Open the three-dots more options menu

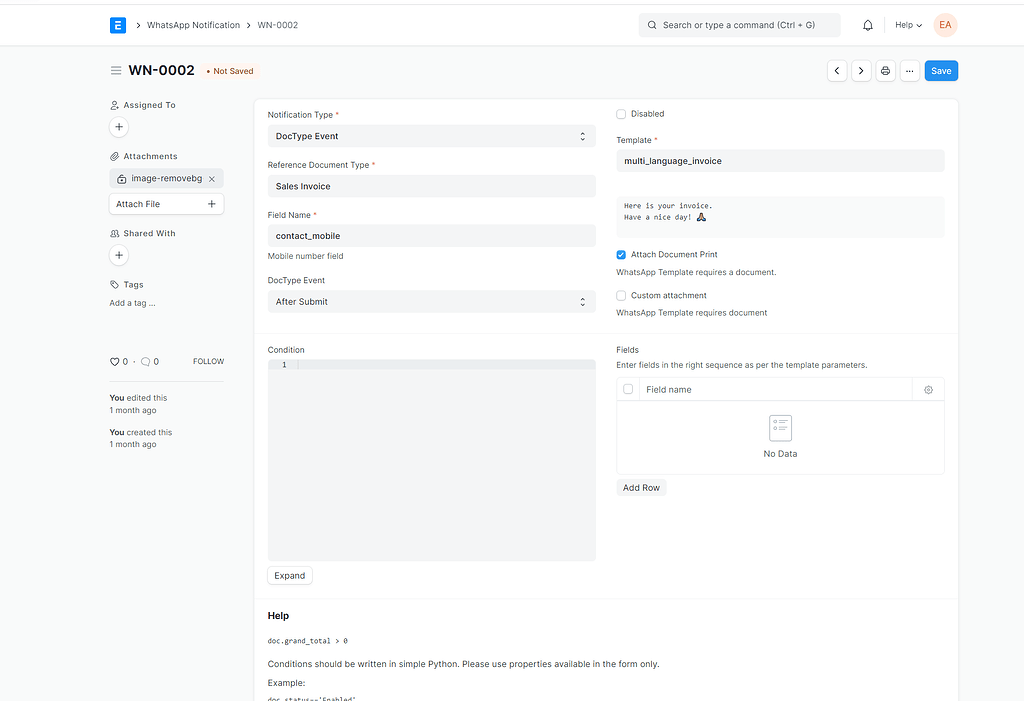point(909,71)
